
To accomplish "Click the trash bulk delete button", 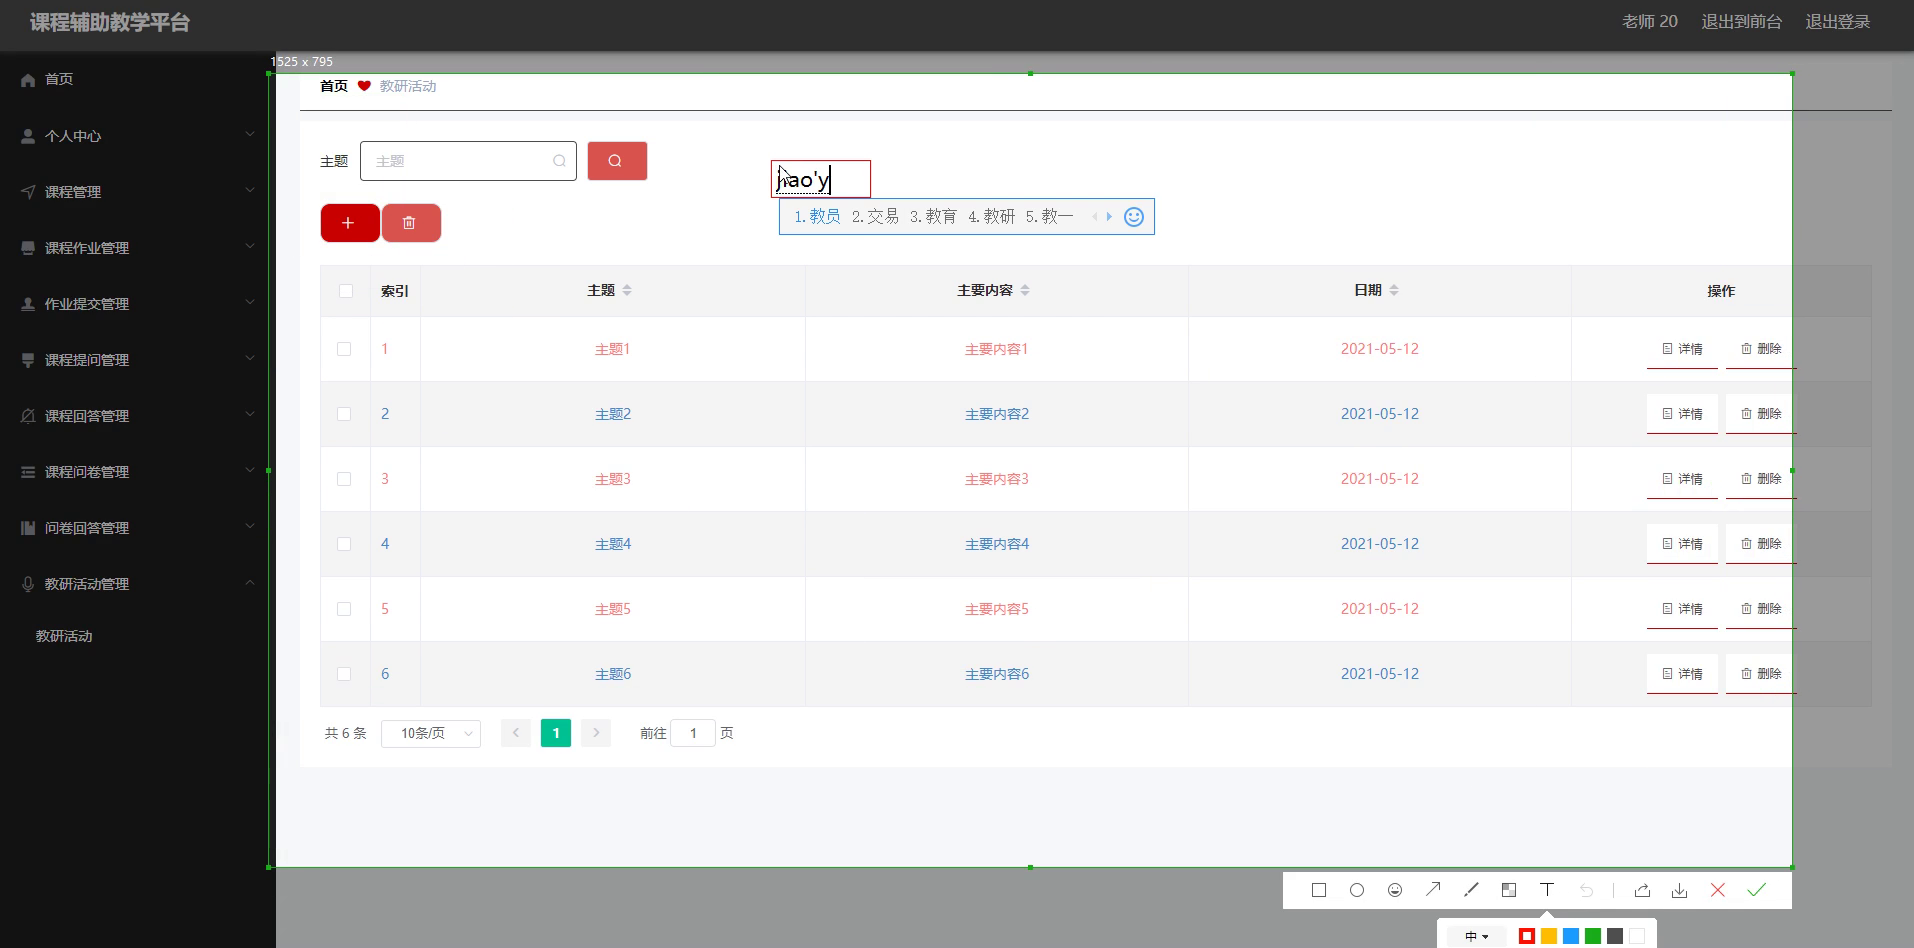I will (x=411, y=223).
